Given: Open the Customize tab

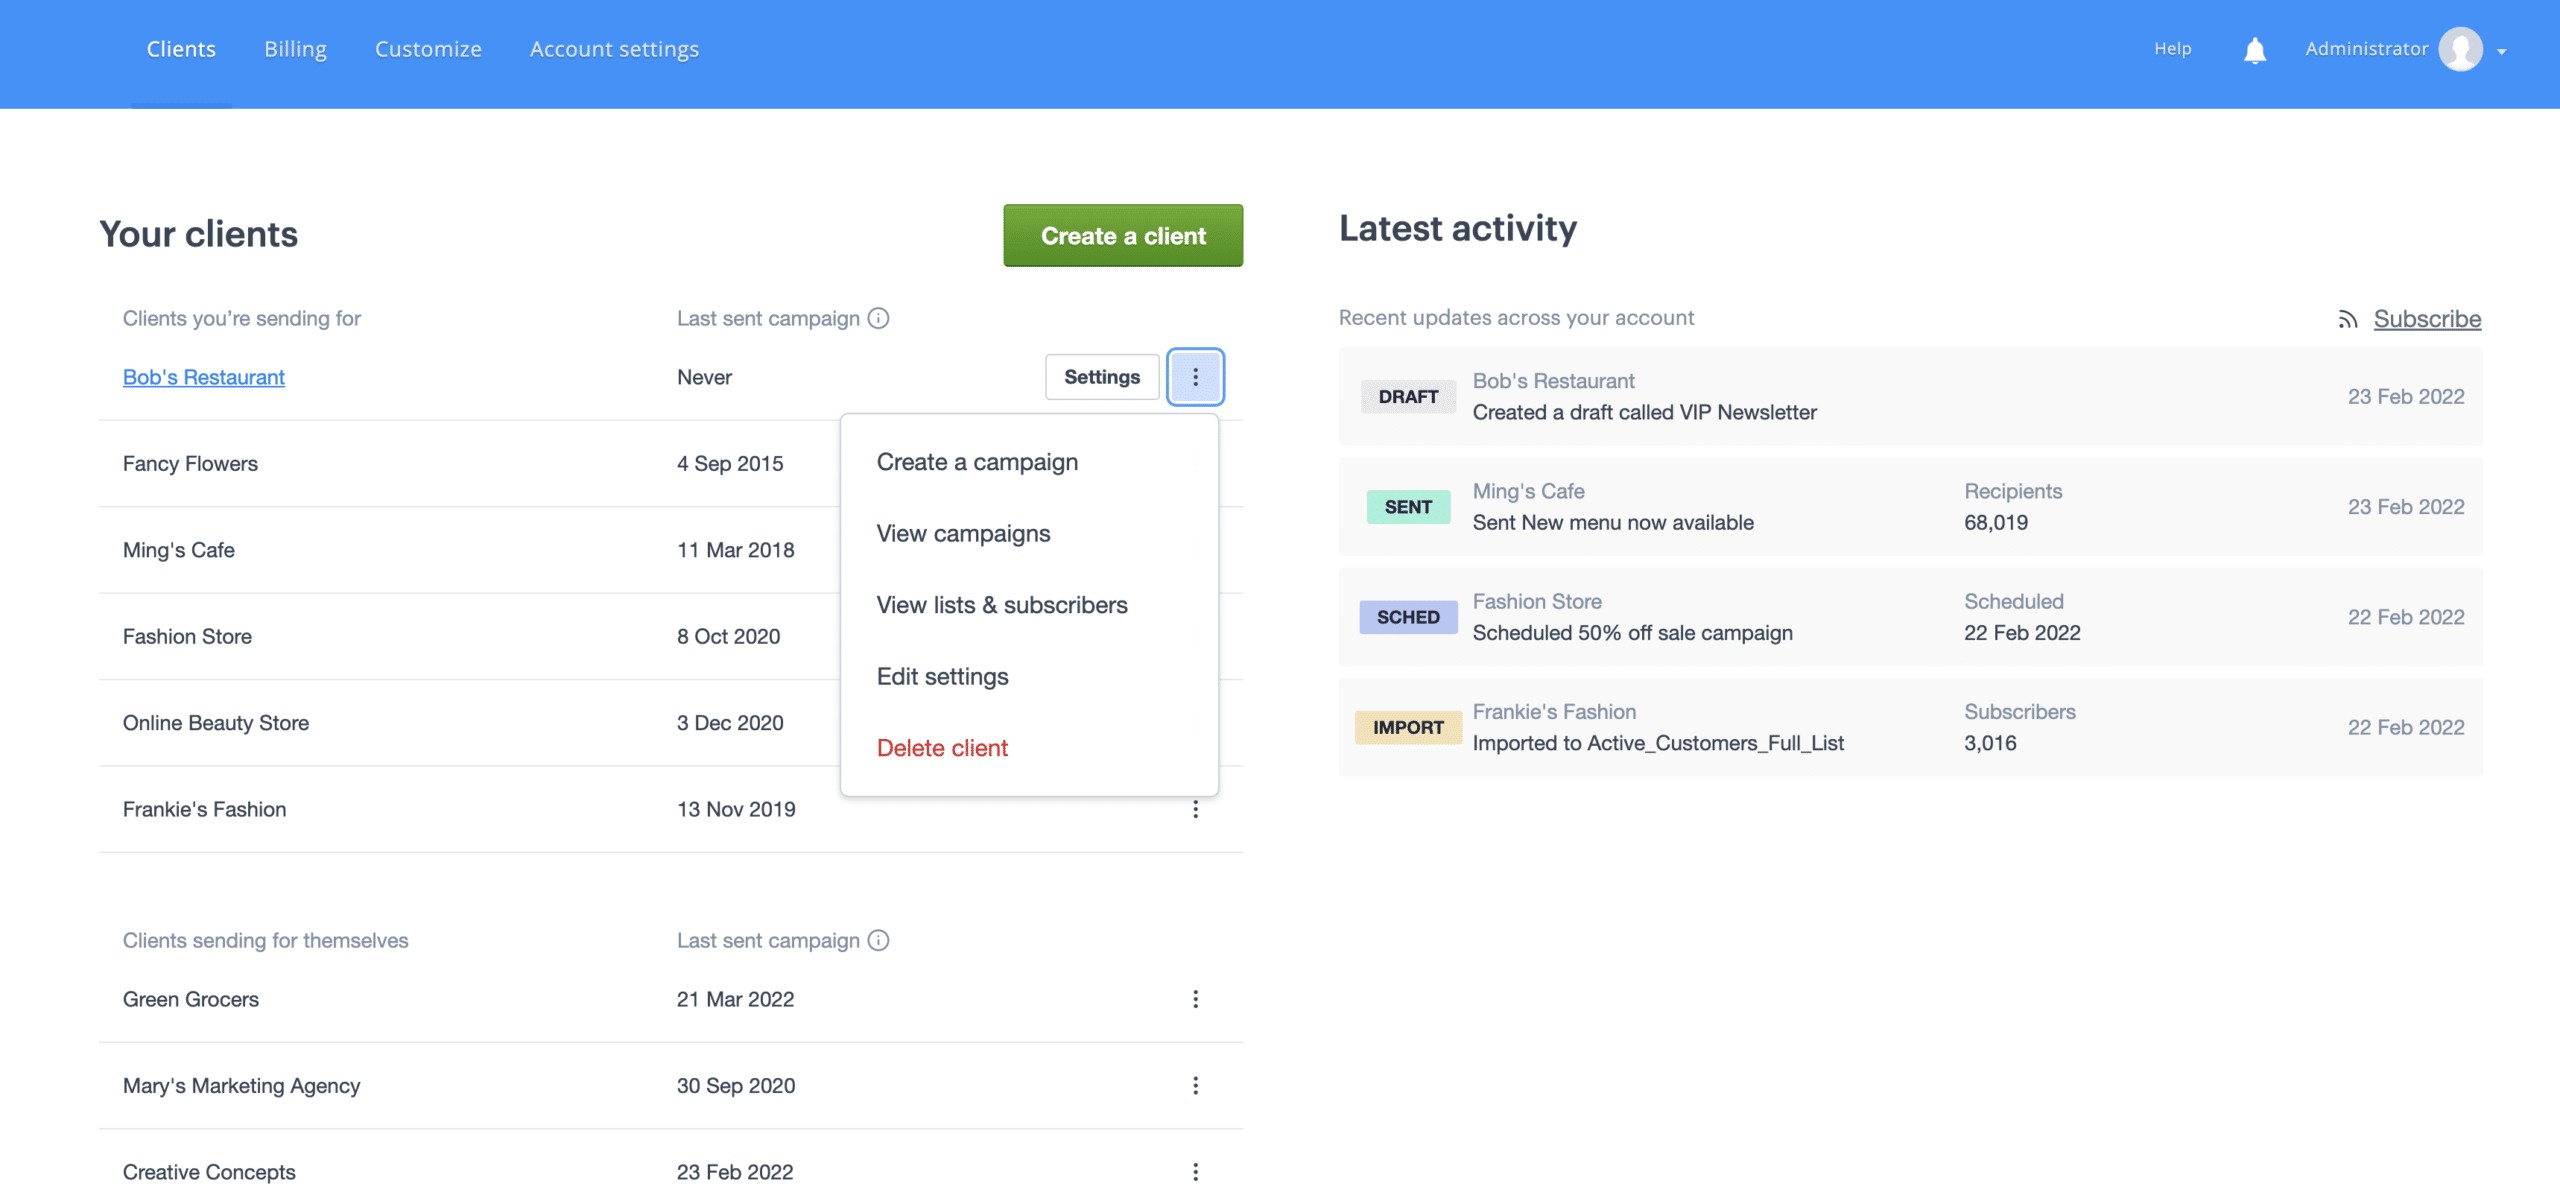Looking at the screenshot, I should (428, 49).
